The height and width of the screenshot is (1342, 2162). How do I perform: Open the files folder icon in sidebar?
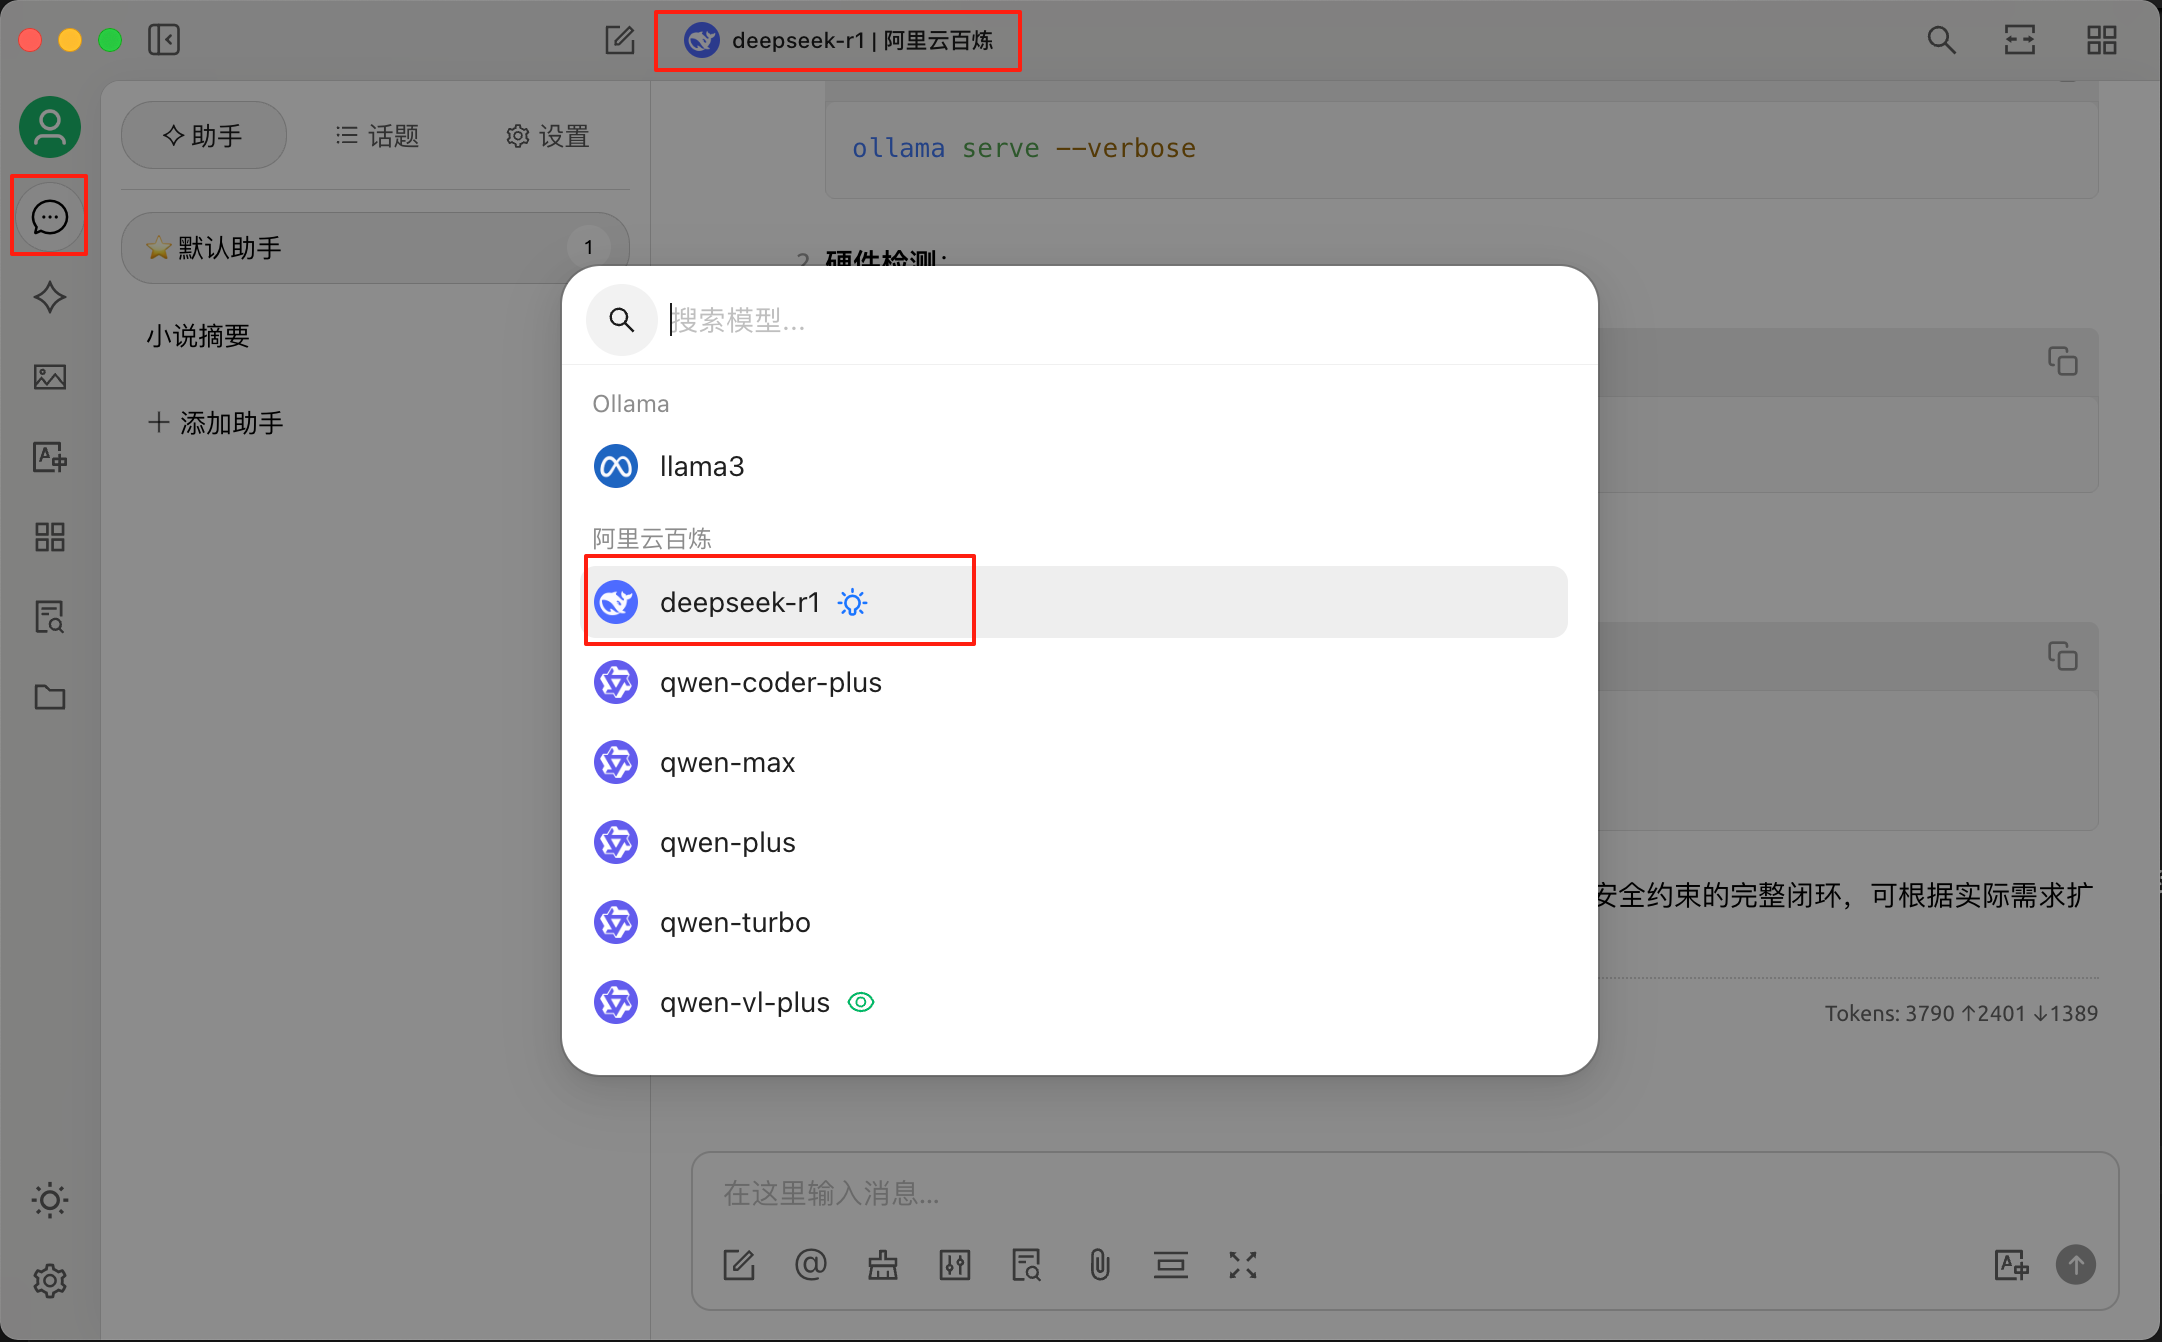tap(50, 697)
